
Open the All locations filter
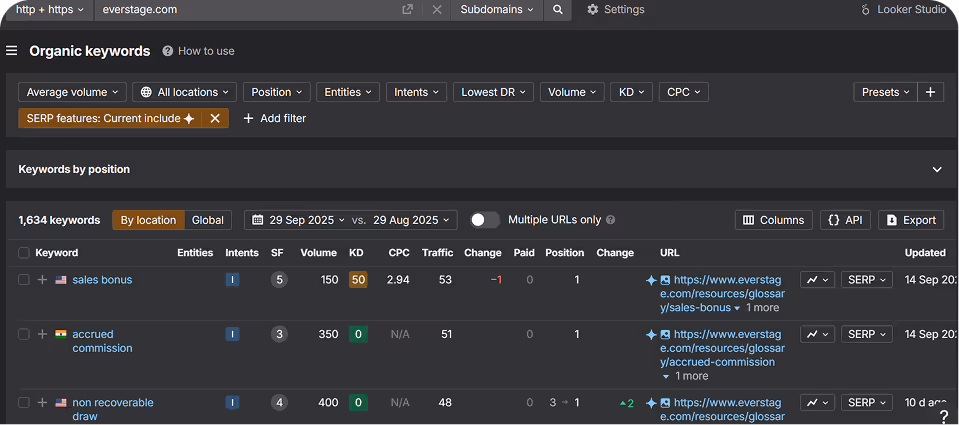point(184,92)
